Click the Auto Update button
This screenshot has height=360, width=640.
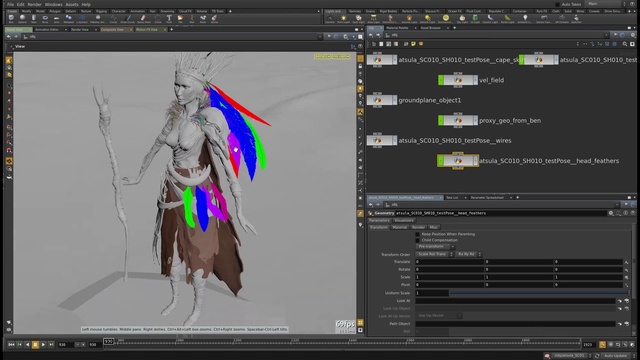tap(616, 356)
